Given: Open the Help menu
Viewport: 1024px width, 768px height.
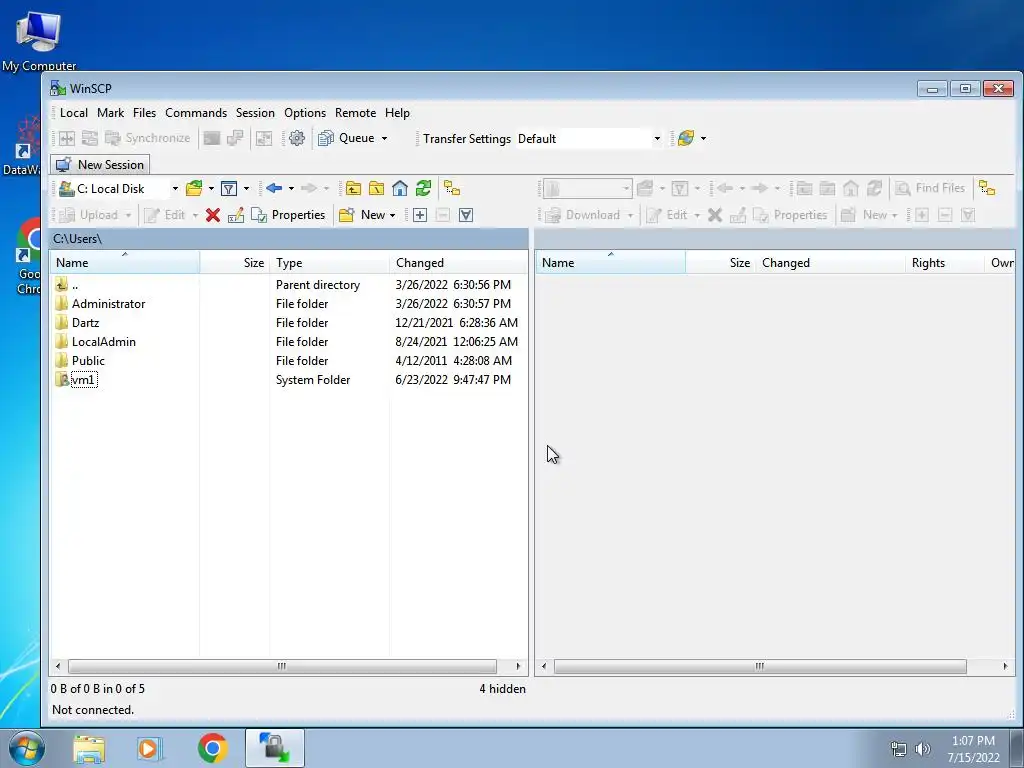Looking at the screenshot, I should point(397,113).
